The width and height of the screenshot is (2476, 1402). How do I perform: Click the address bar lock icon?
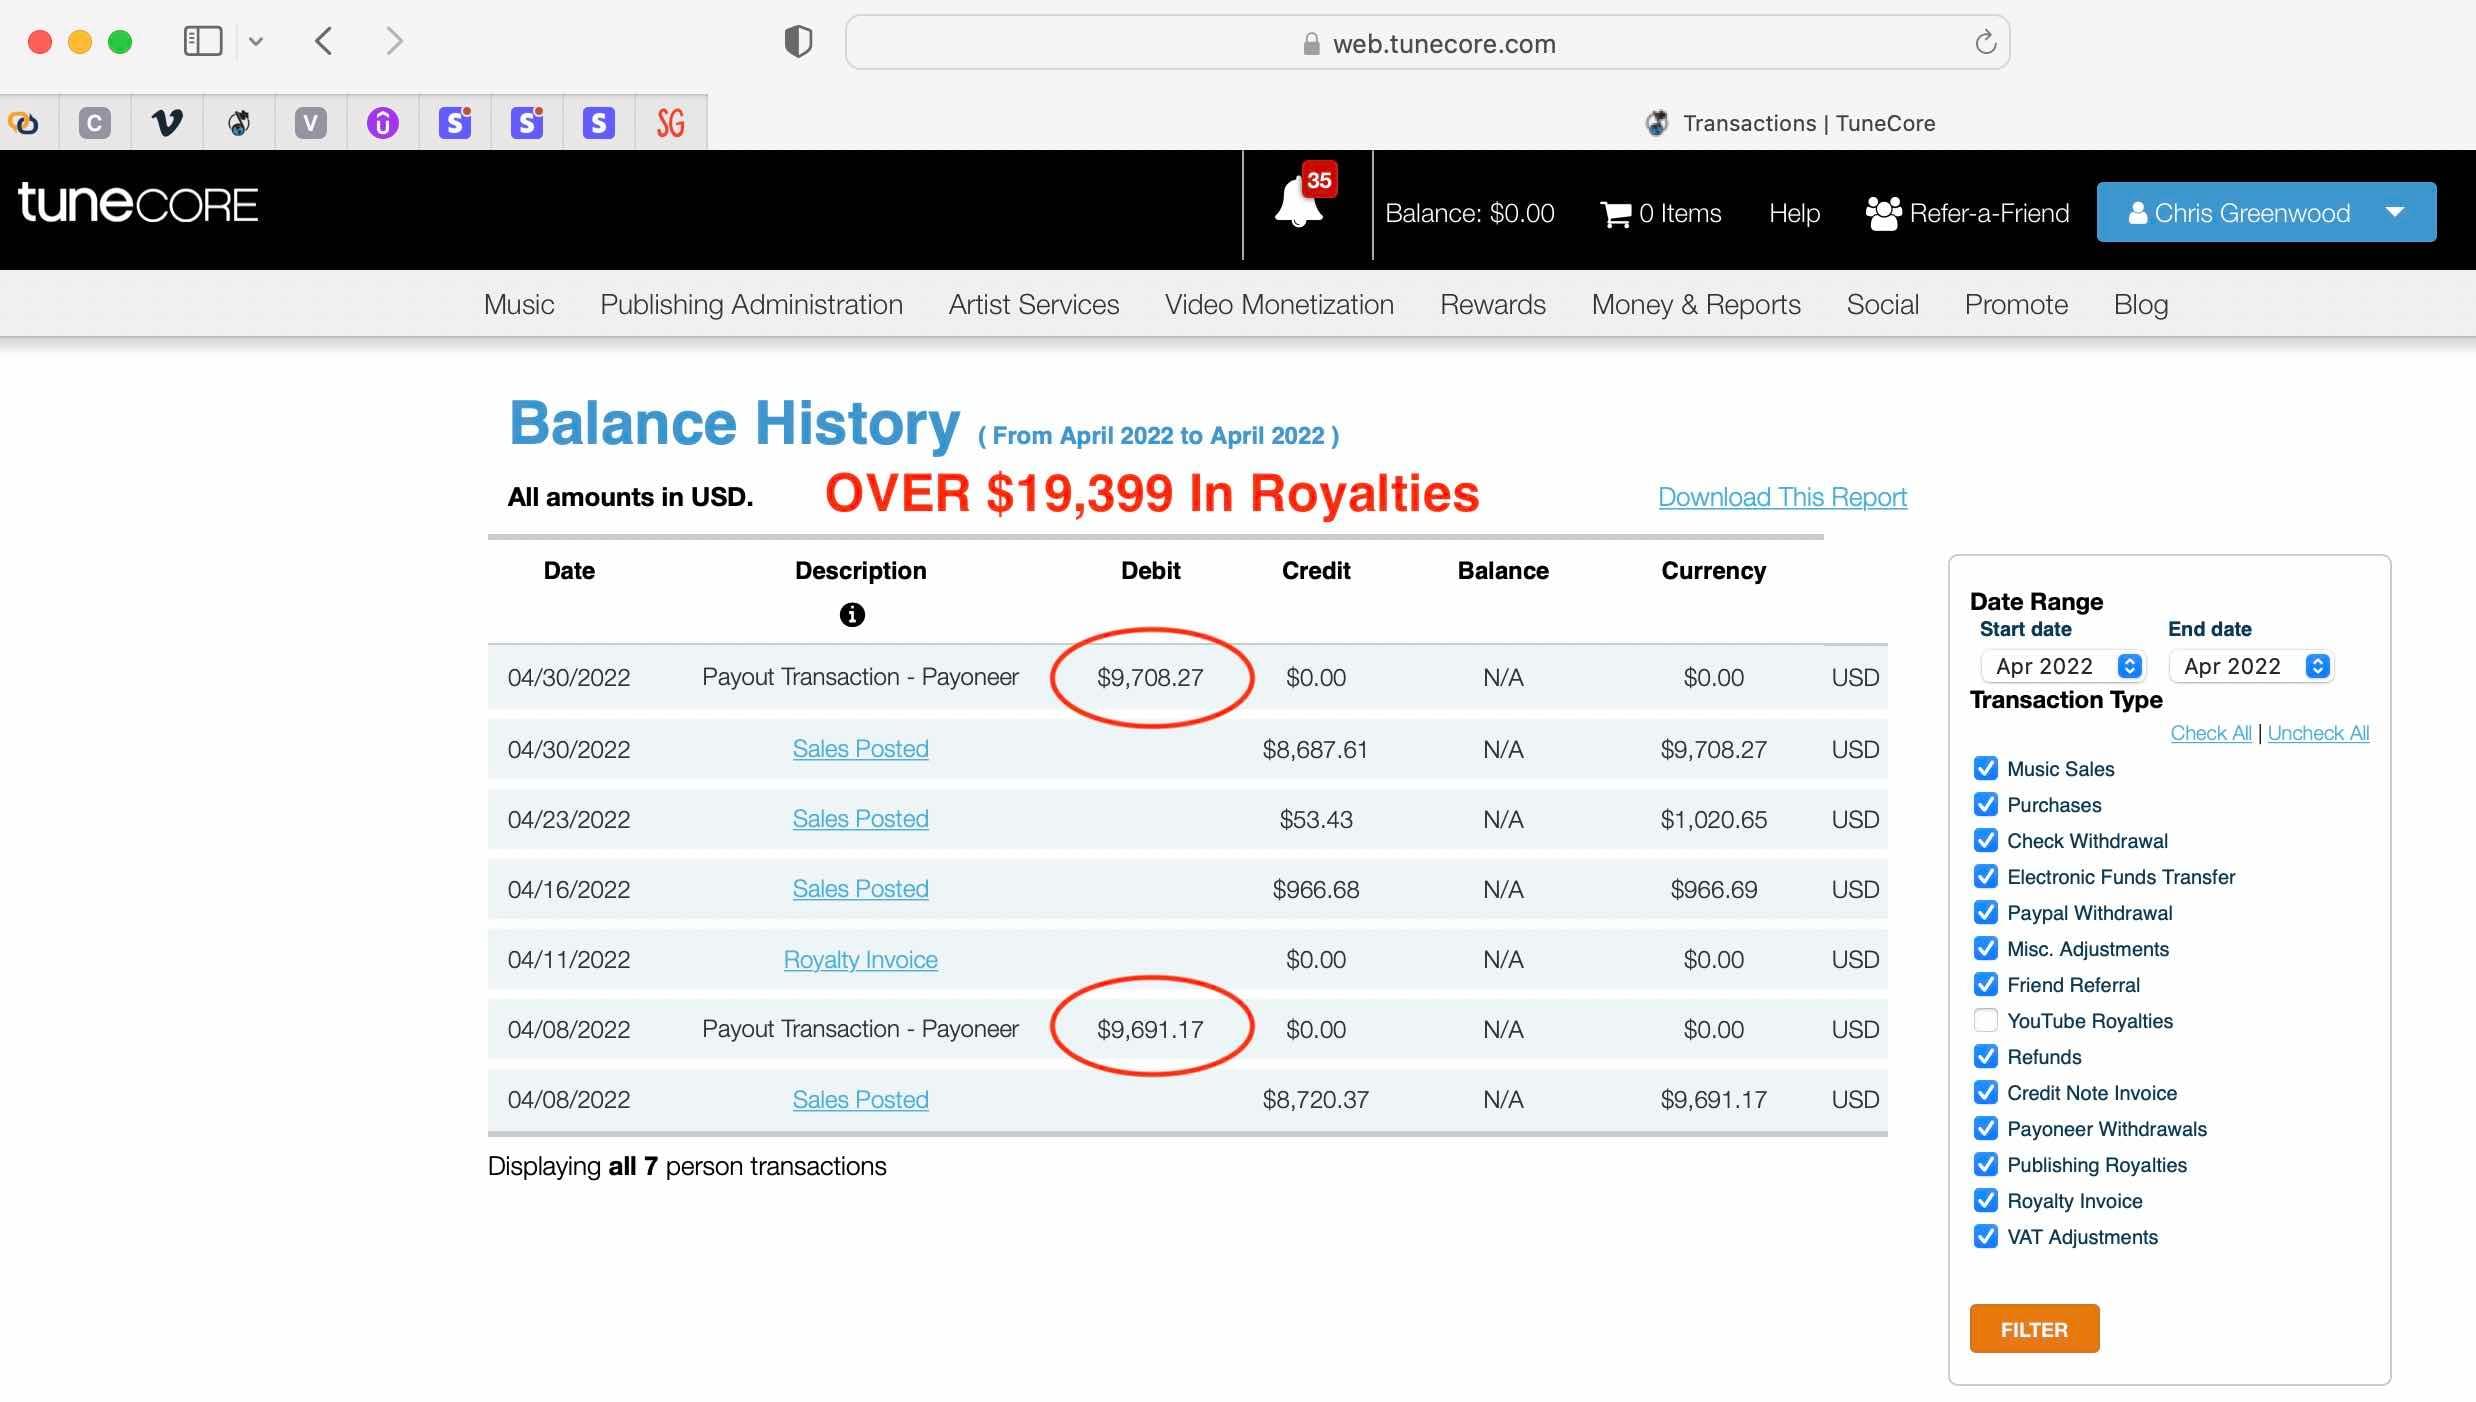(x=1311, y=44)
